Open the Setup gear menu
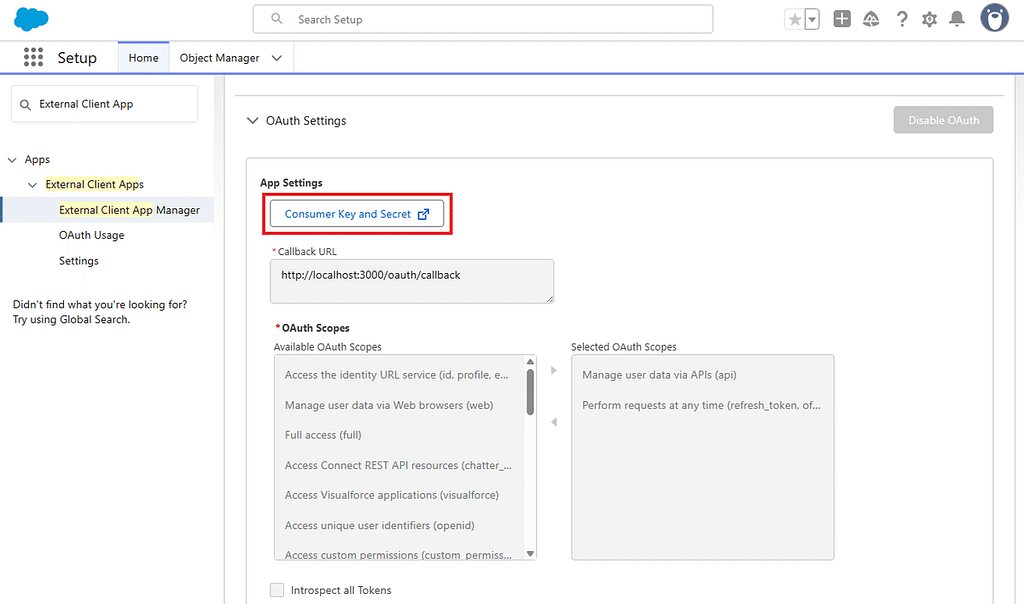The image size is (1024, 604). 929,19
